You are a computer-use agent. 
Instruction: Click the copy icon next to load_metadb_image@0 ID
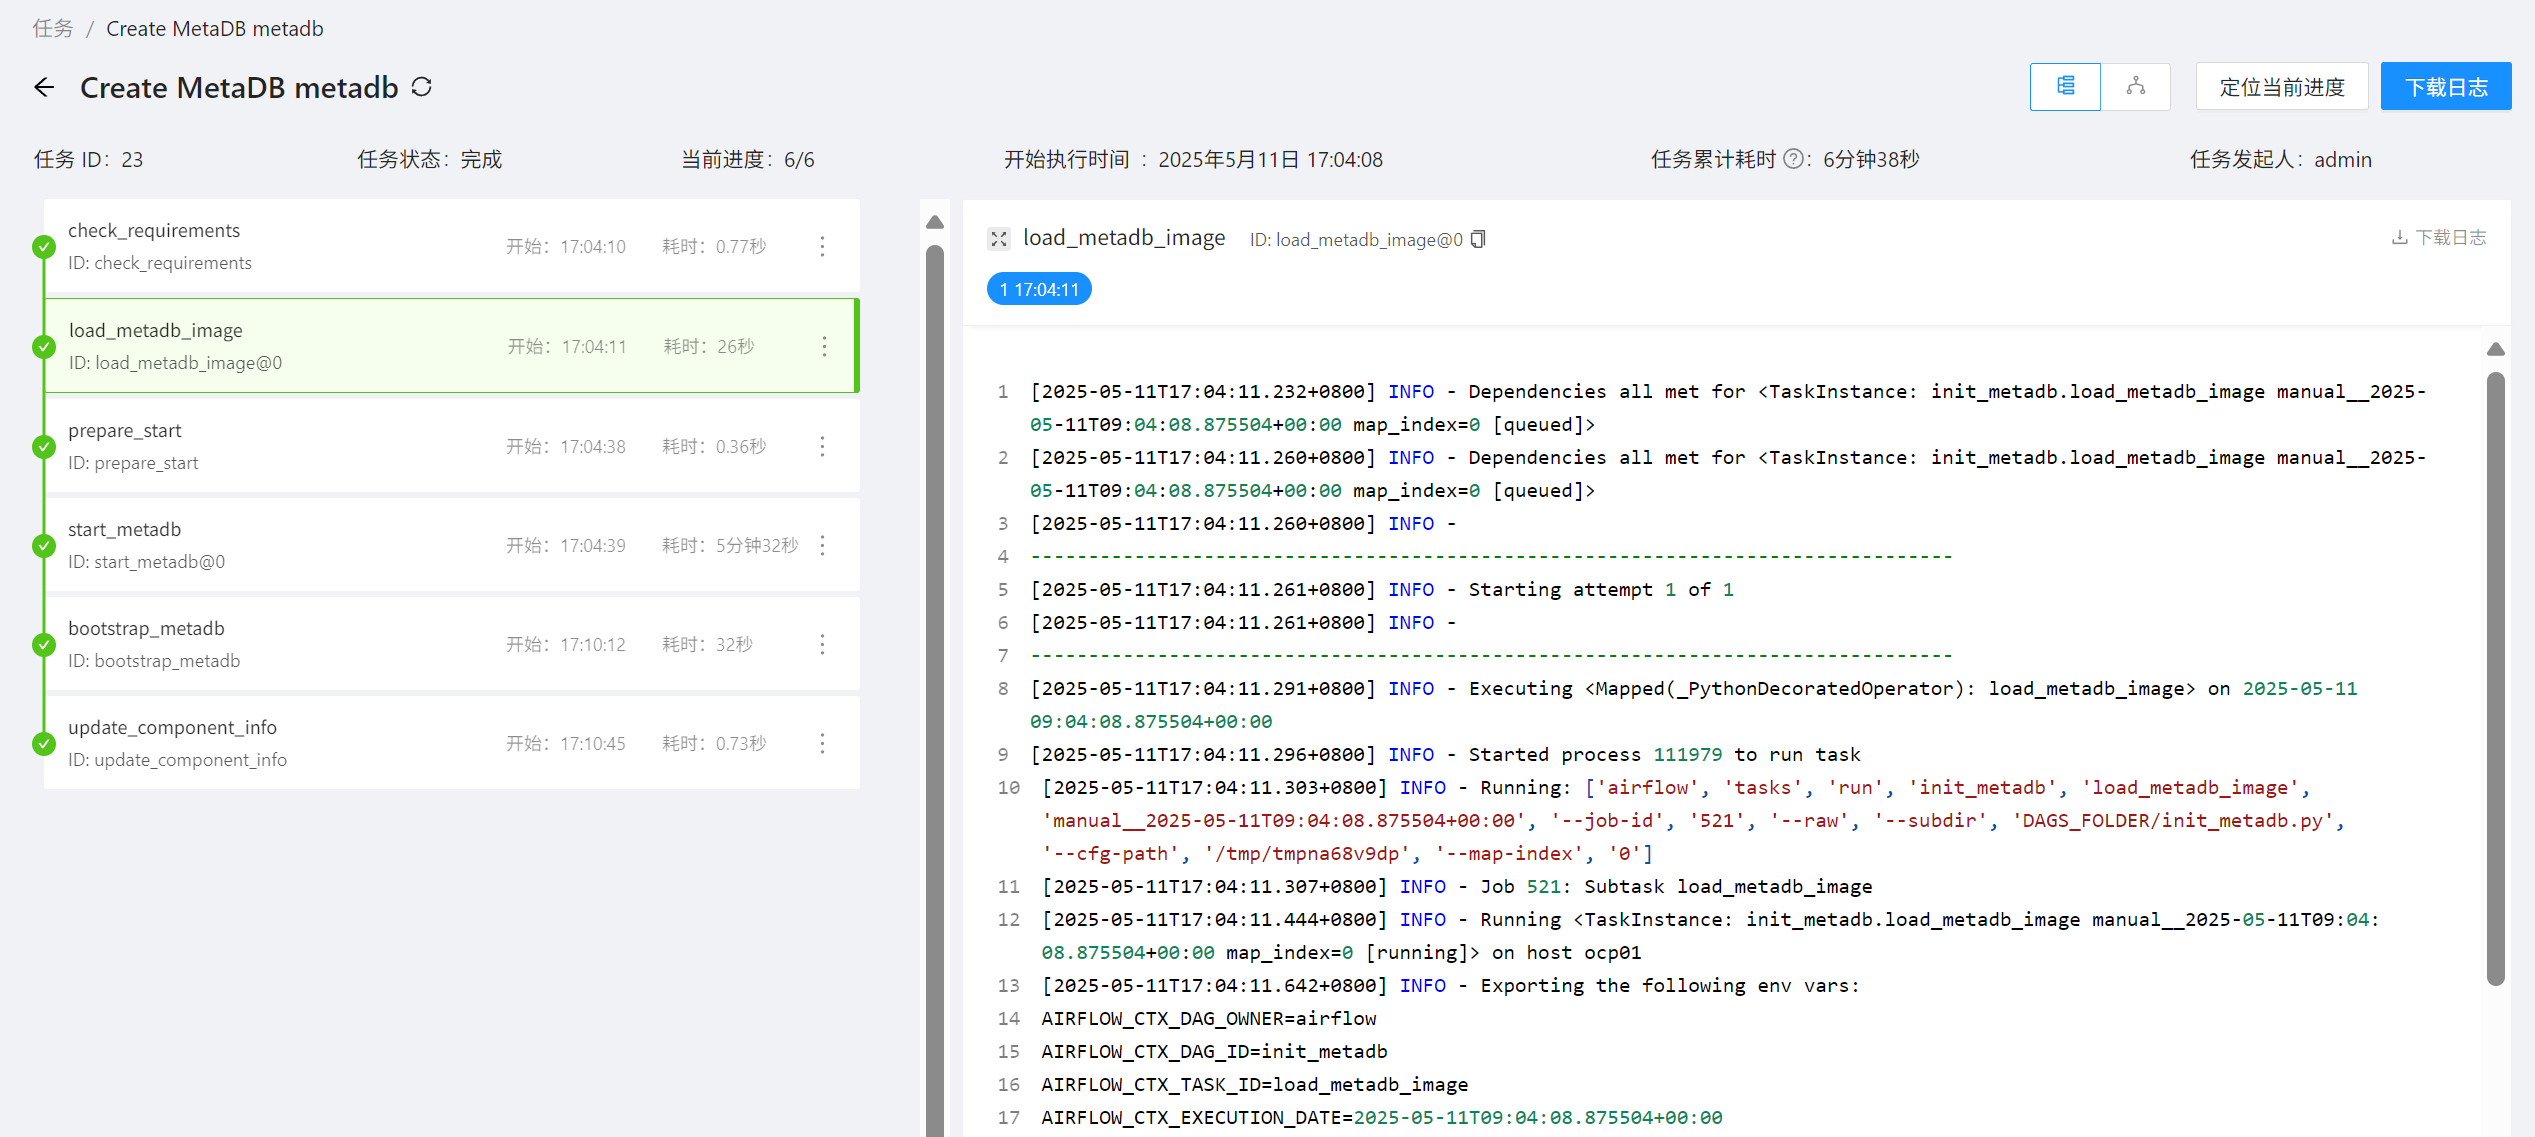point(1479,239)
